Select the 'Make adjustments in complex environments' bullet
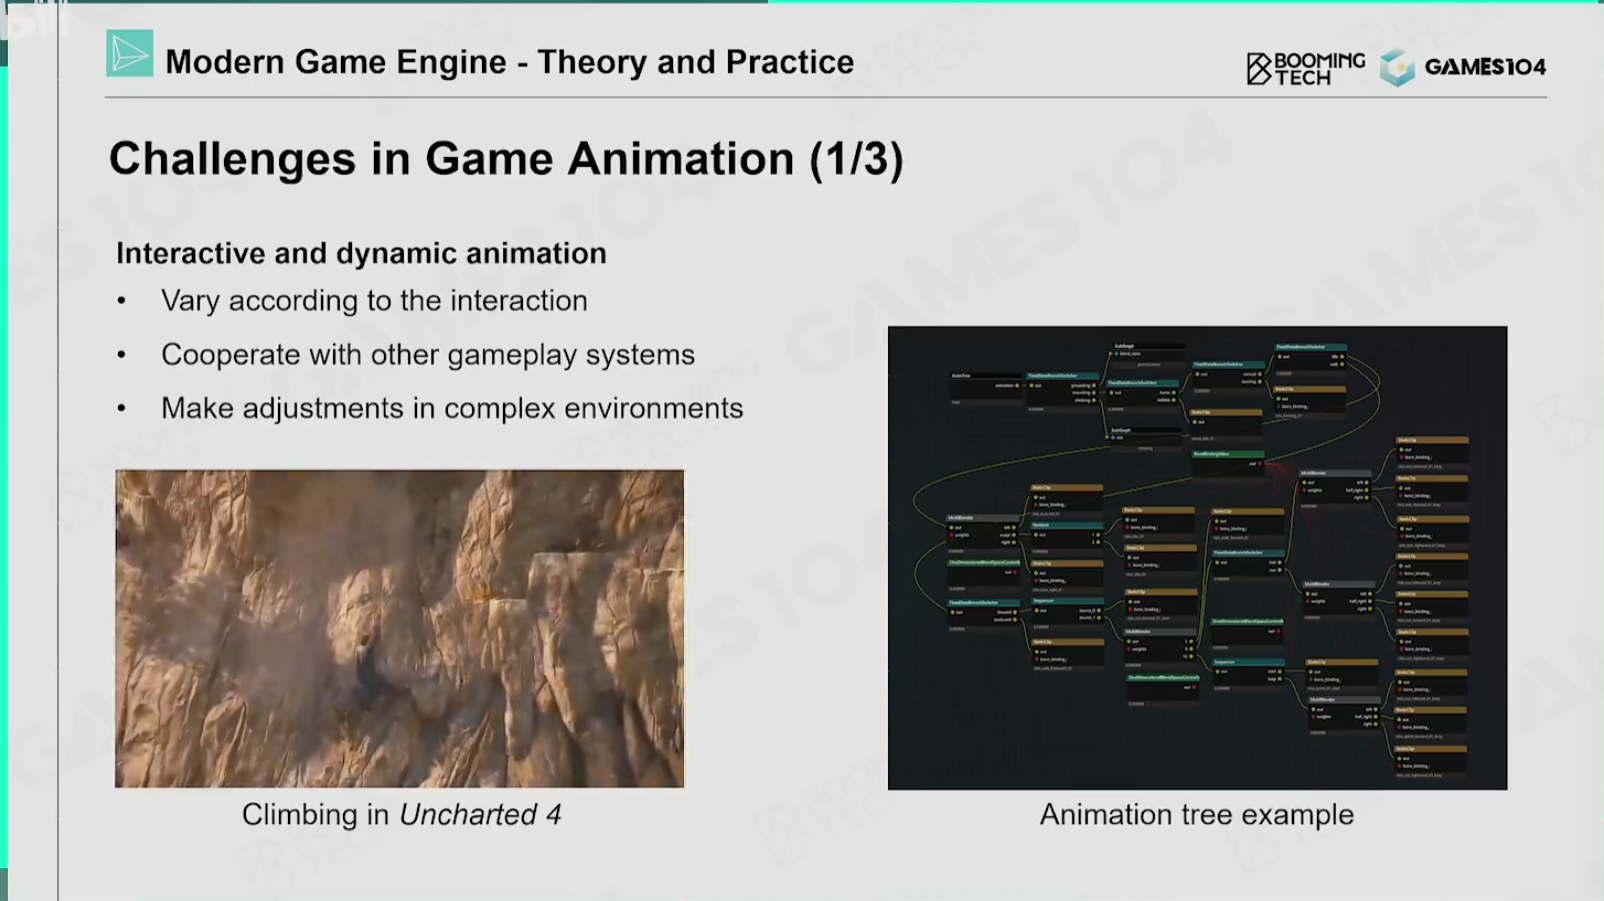The height and width of the screenshot is (901, 1604). pos(452,409)
